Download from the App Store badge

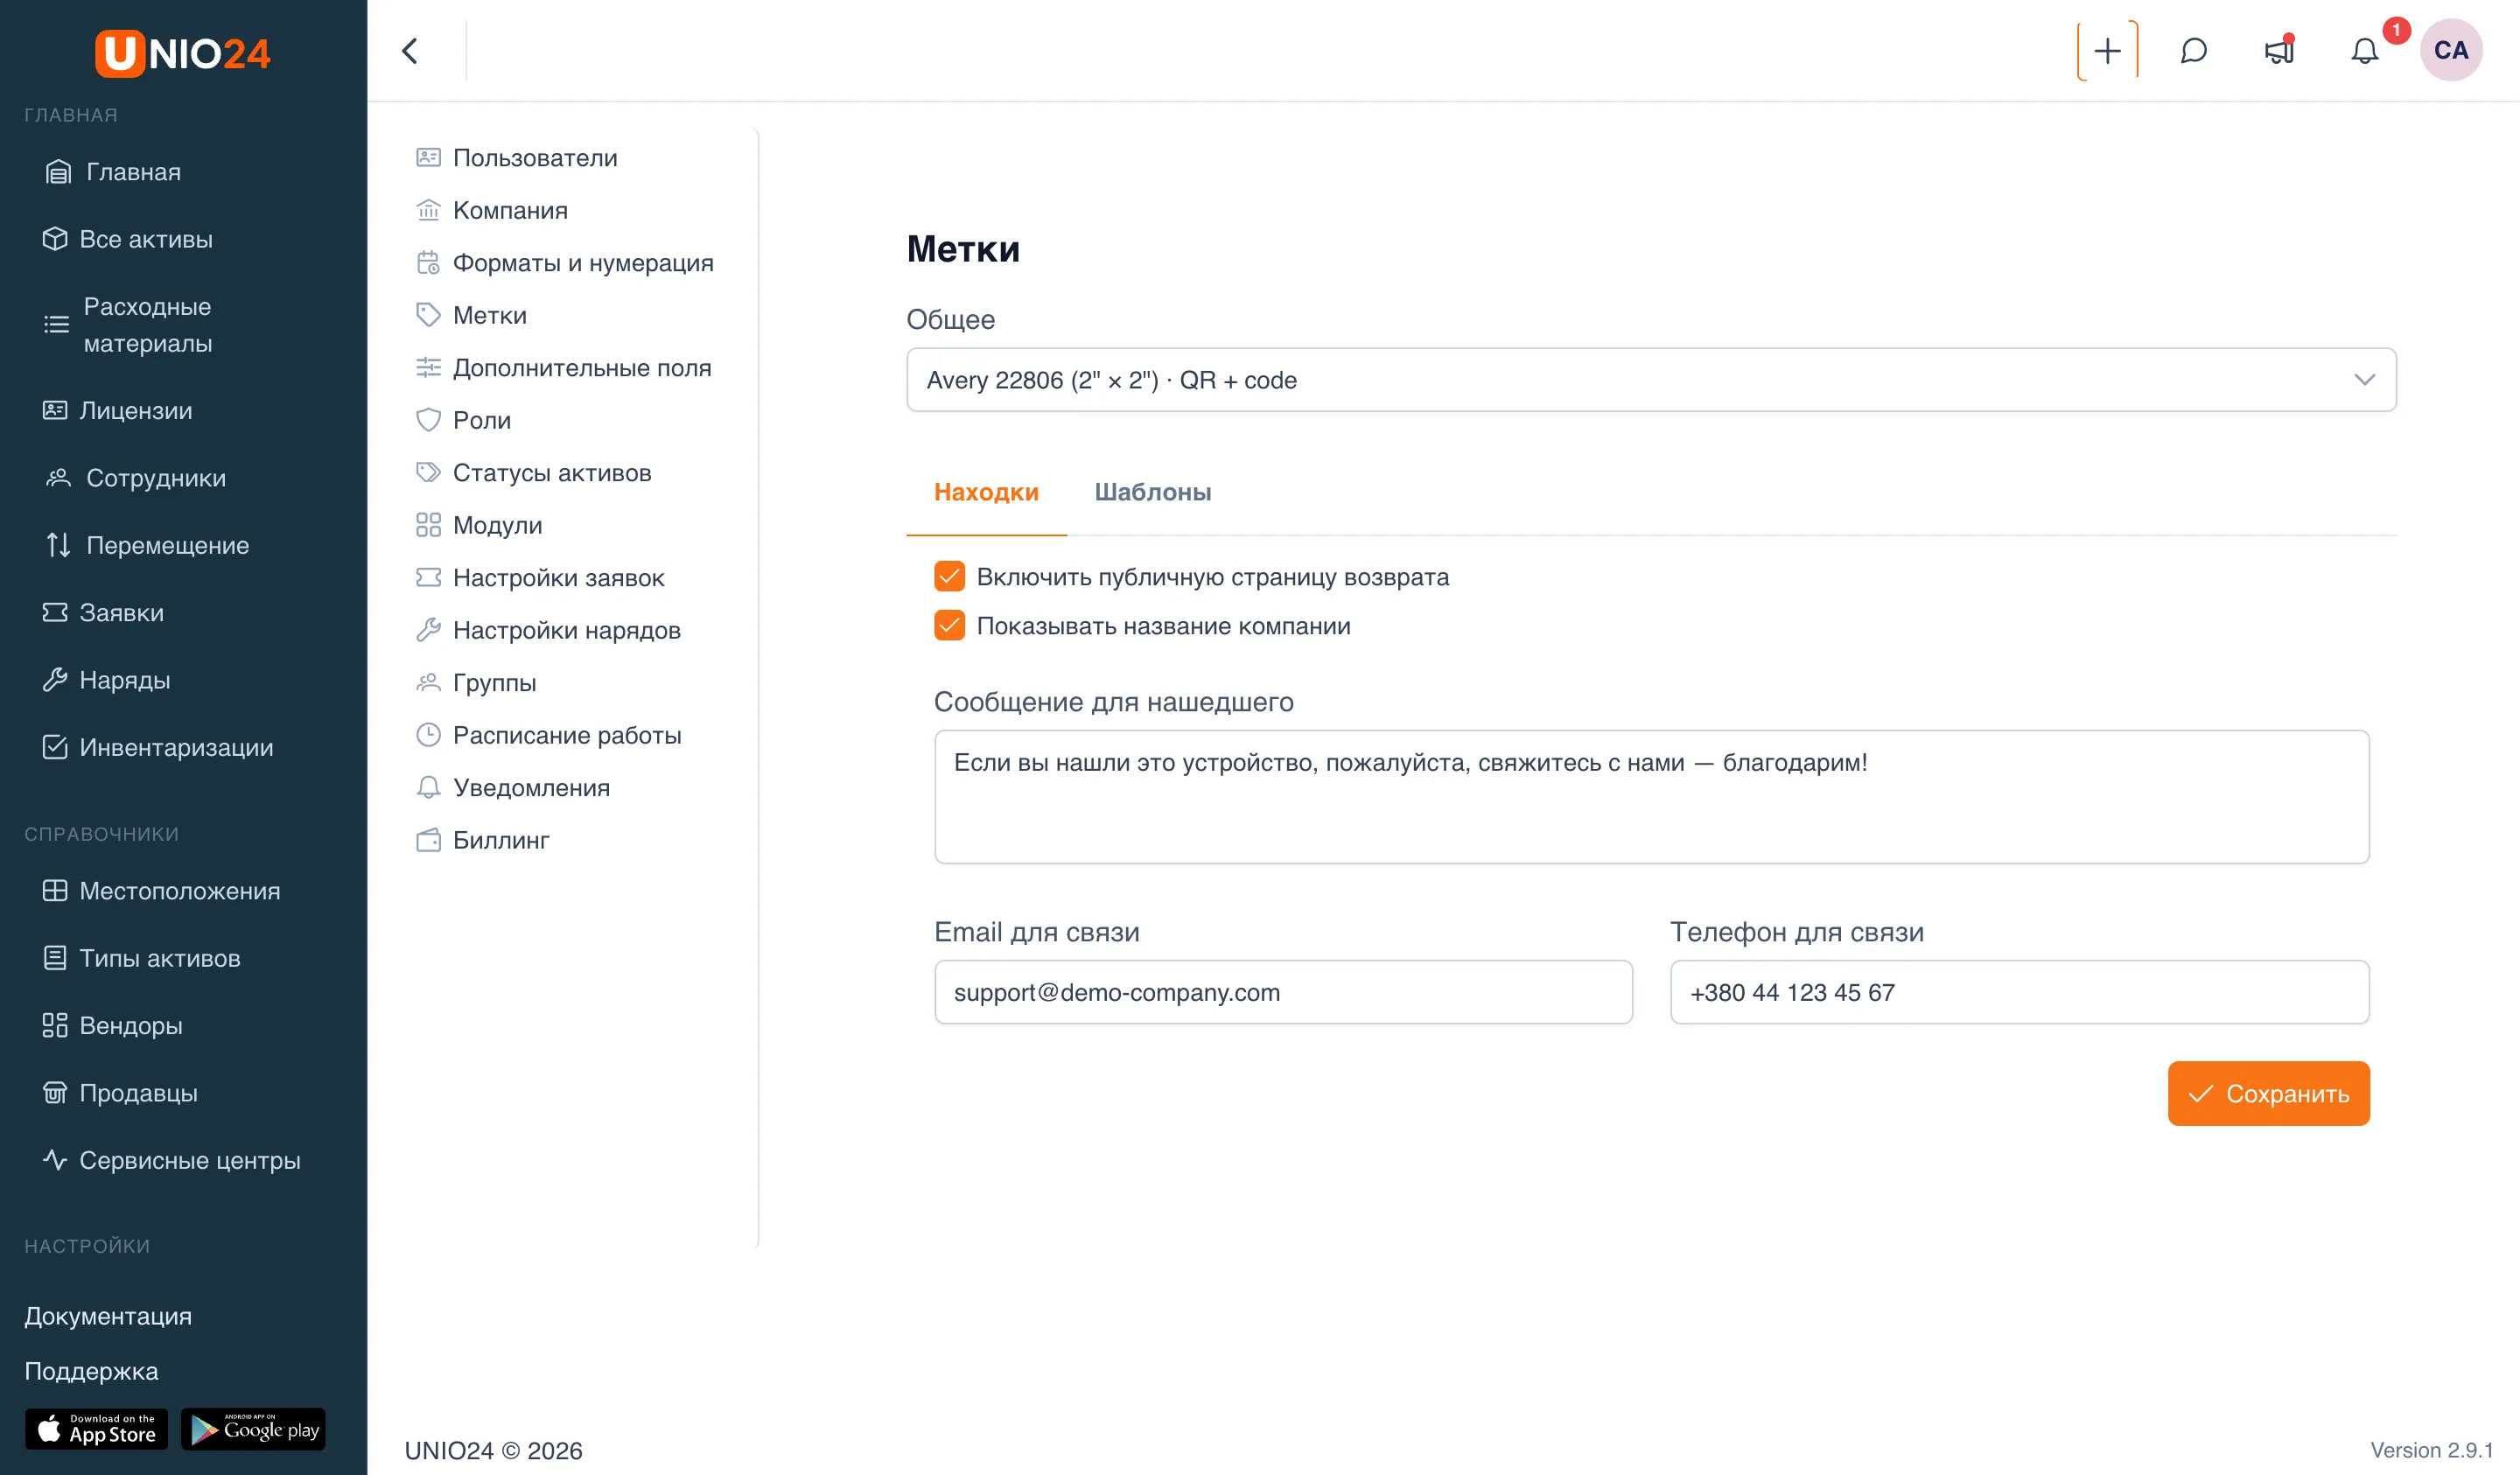click(96, 1429)
